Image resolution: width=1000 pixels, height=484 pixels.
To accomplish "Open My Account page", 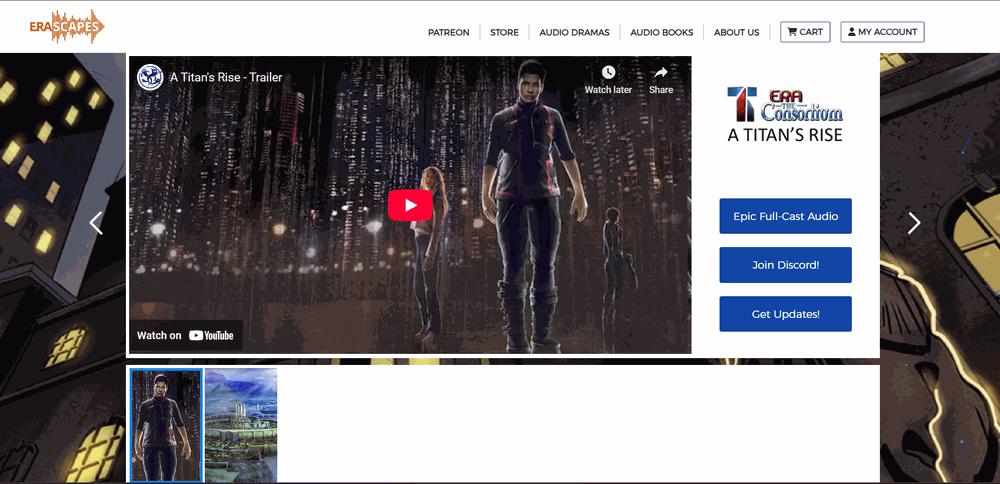I will point(882,32).
